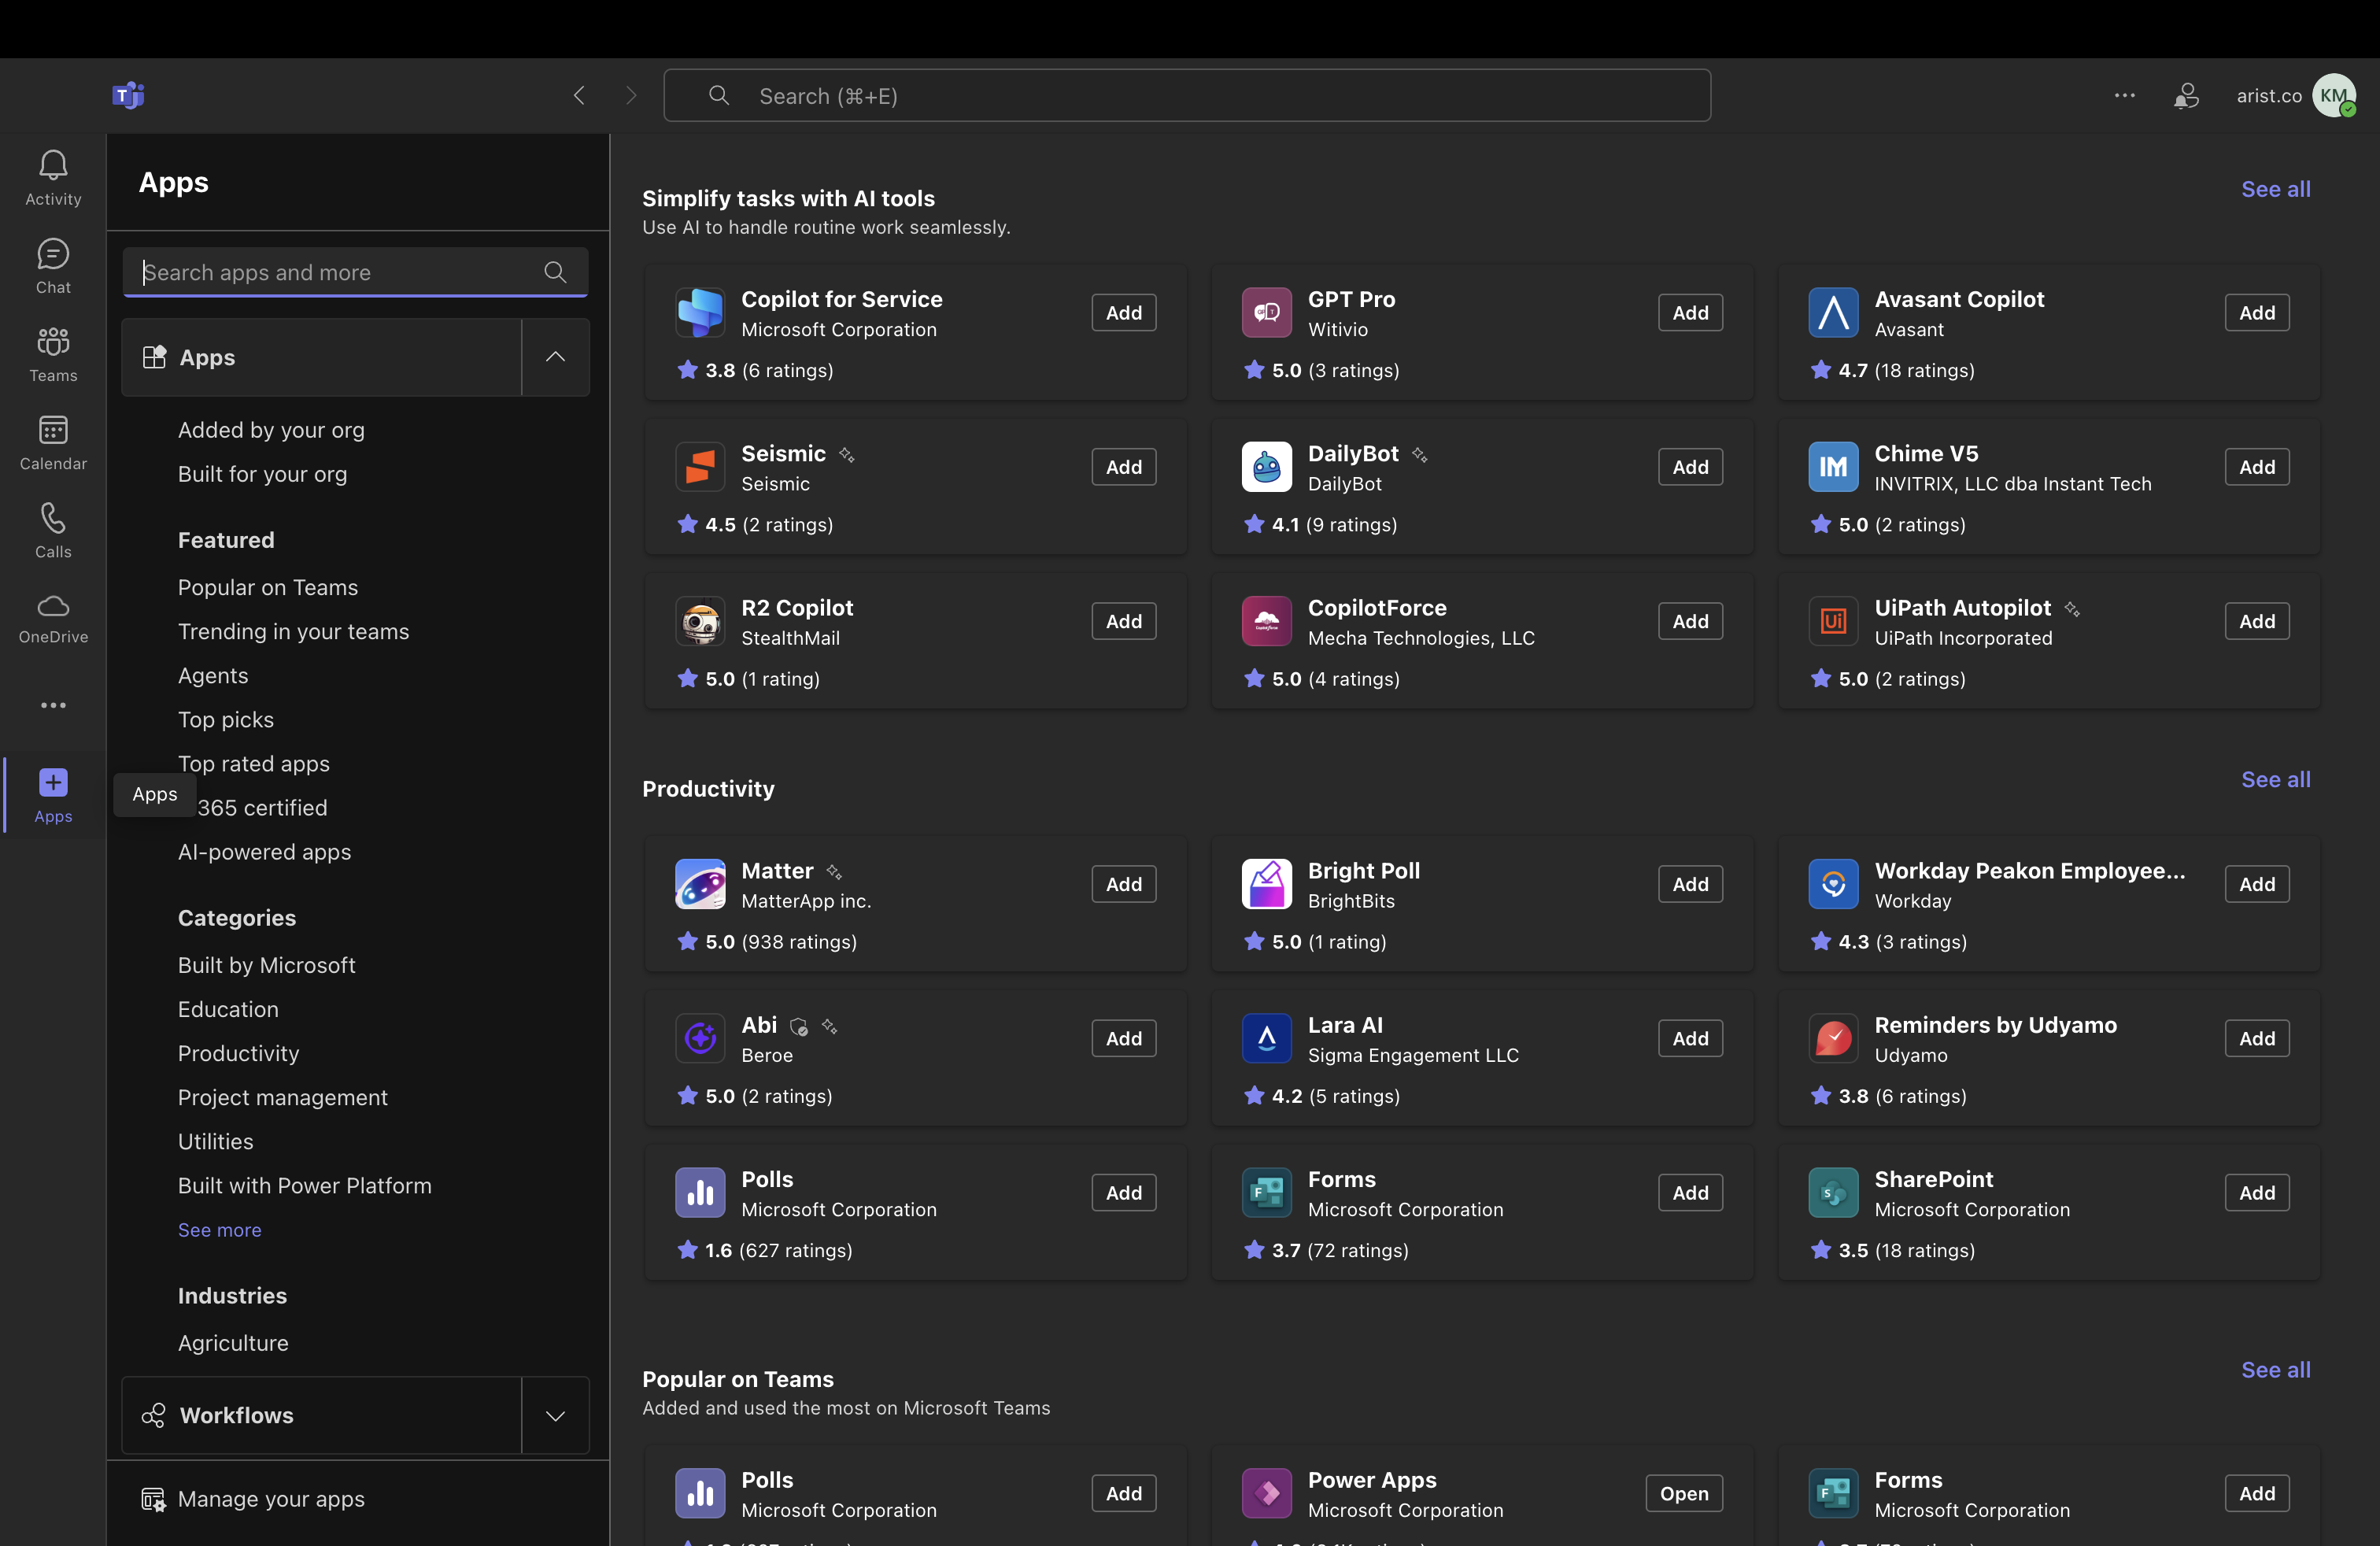Click the Abi app title
The width and height of the screenshot is (2380, 1546).
(x=759, y=1025)
